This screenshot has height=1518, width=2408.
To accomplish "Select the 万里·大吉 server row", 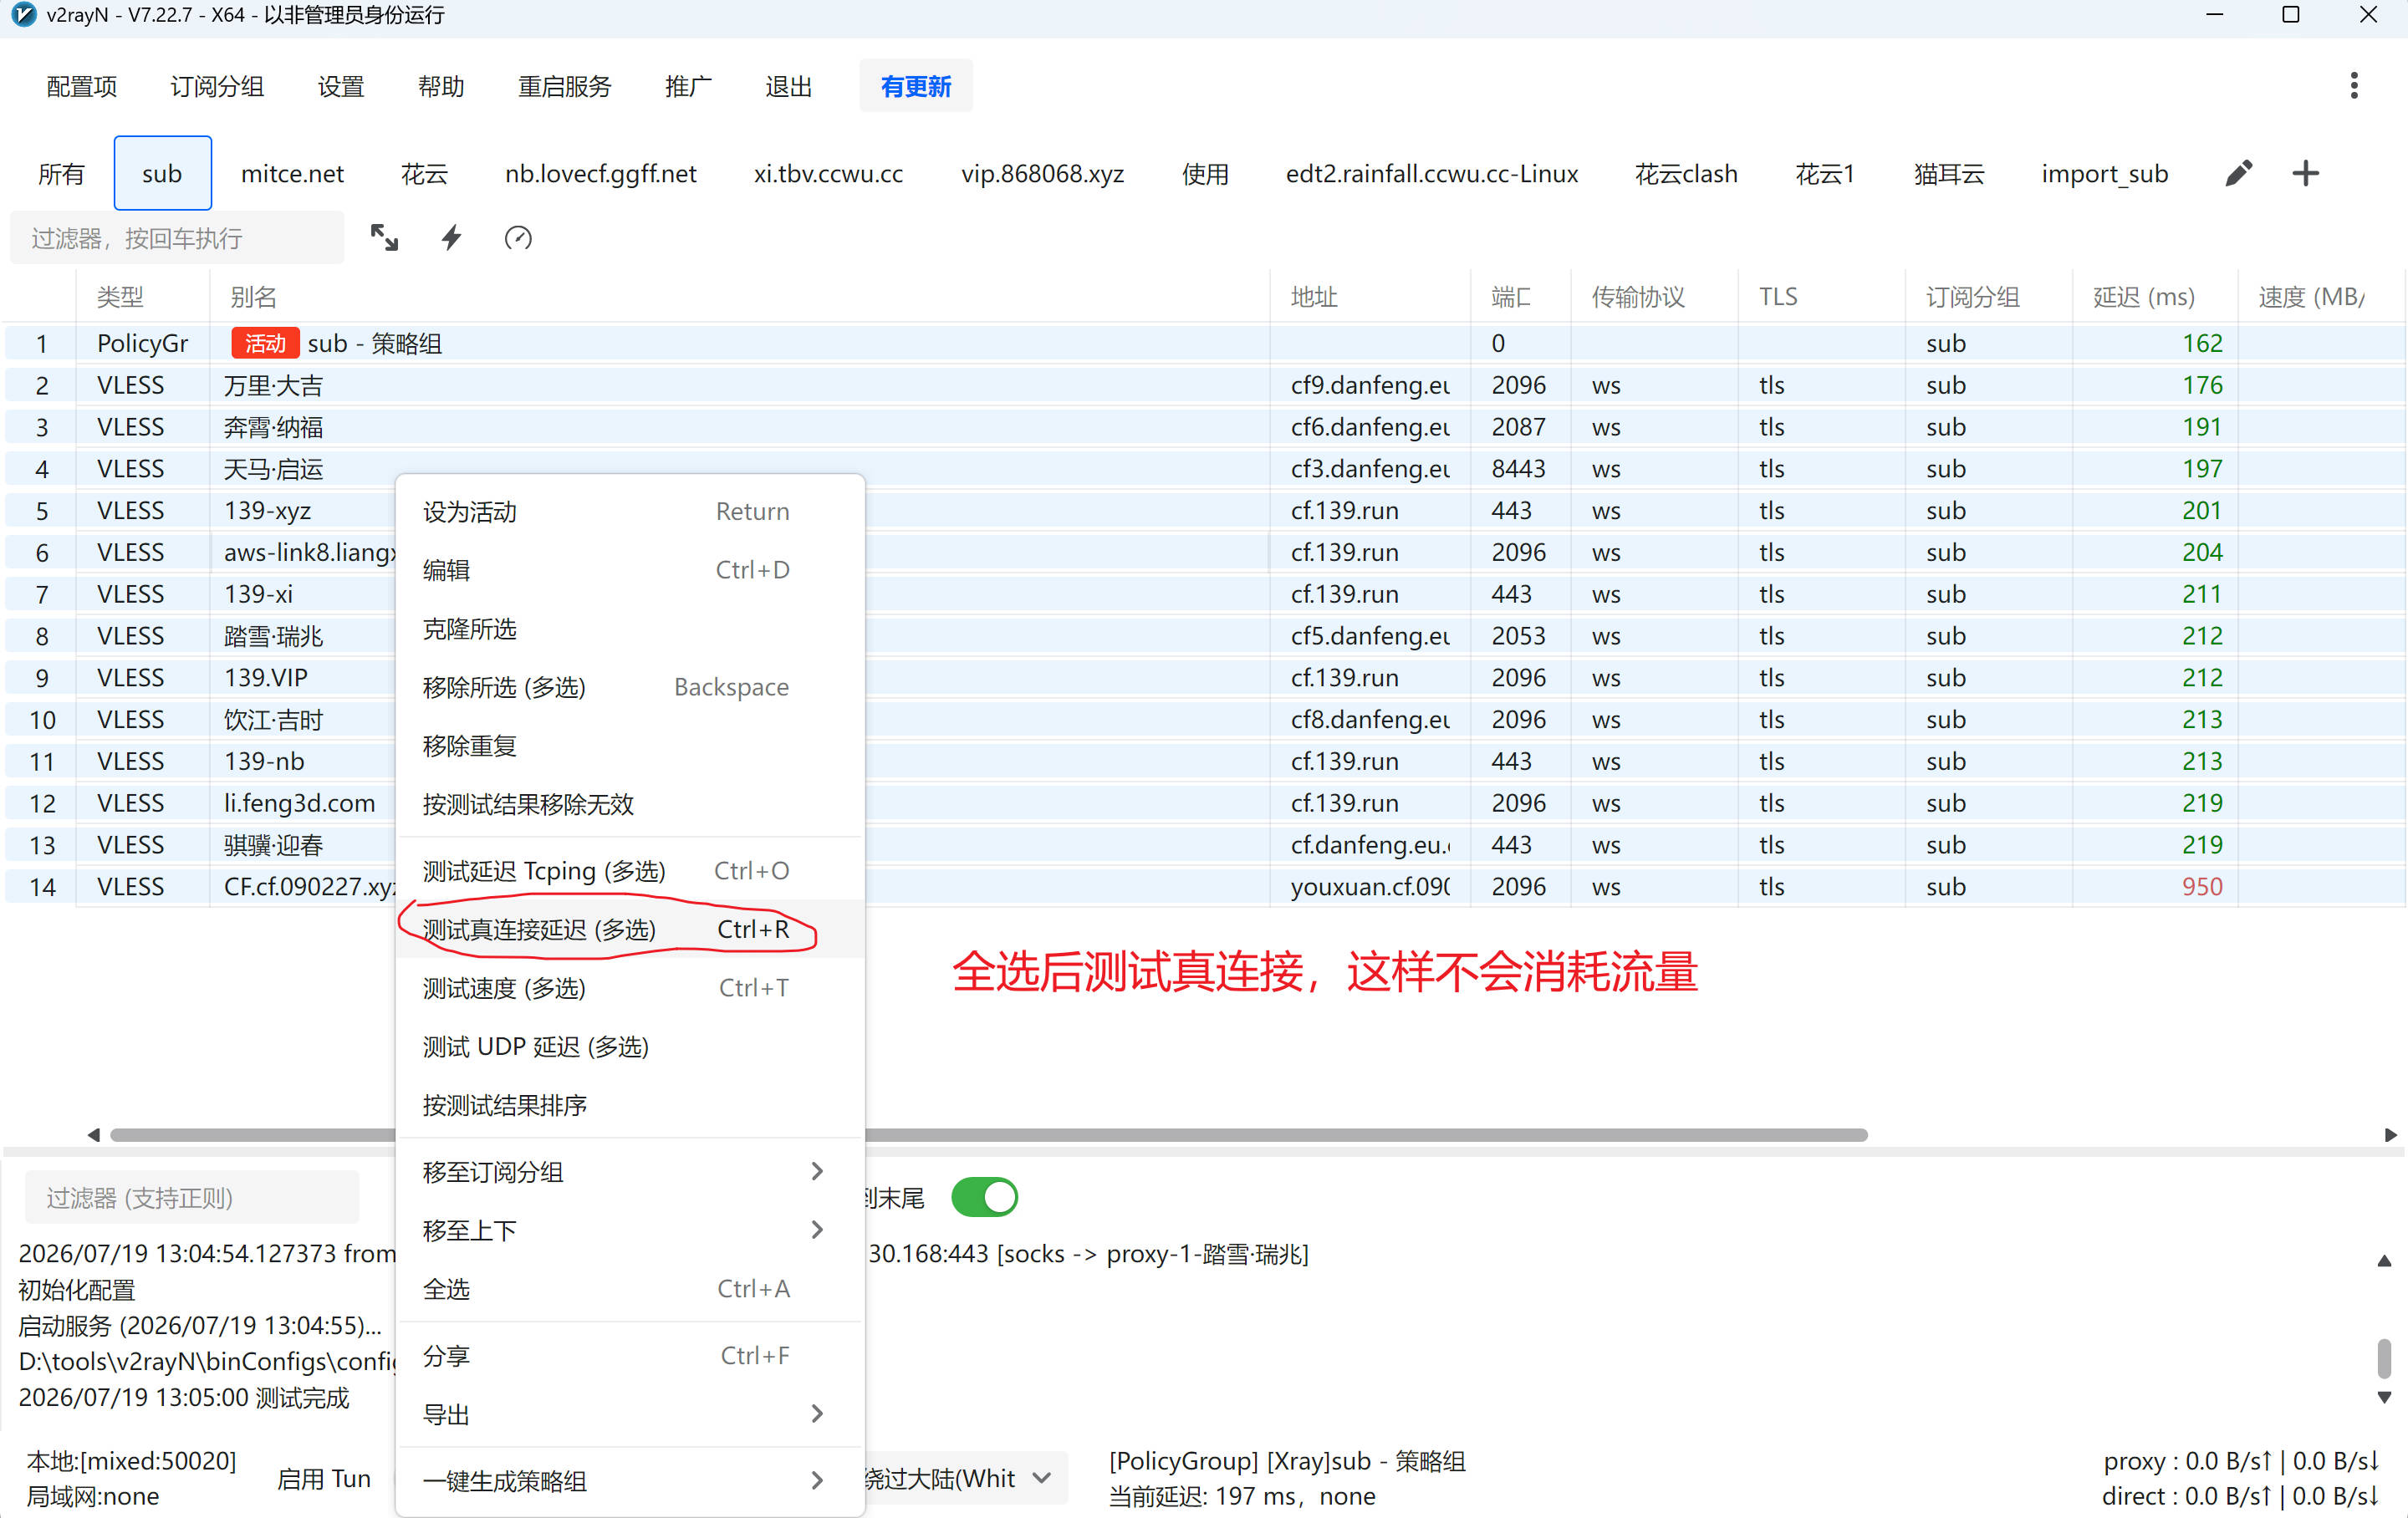I will click(1204, 385).
